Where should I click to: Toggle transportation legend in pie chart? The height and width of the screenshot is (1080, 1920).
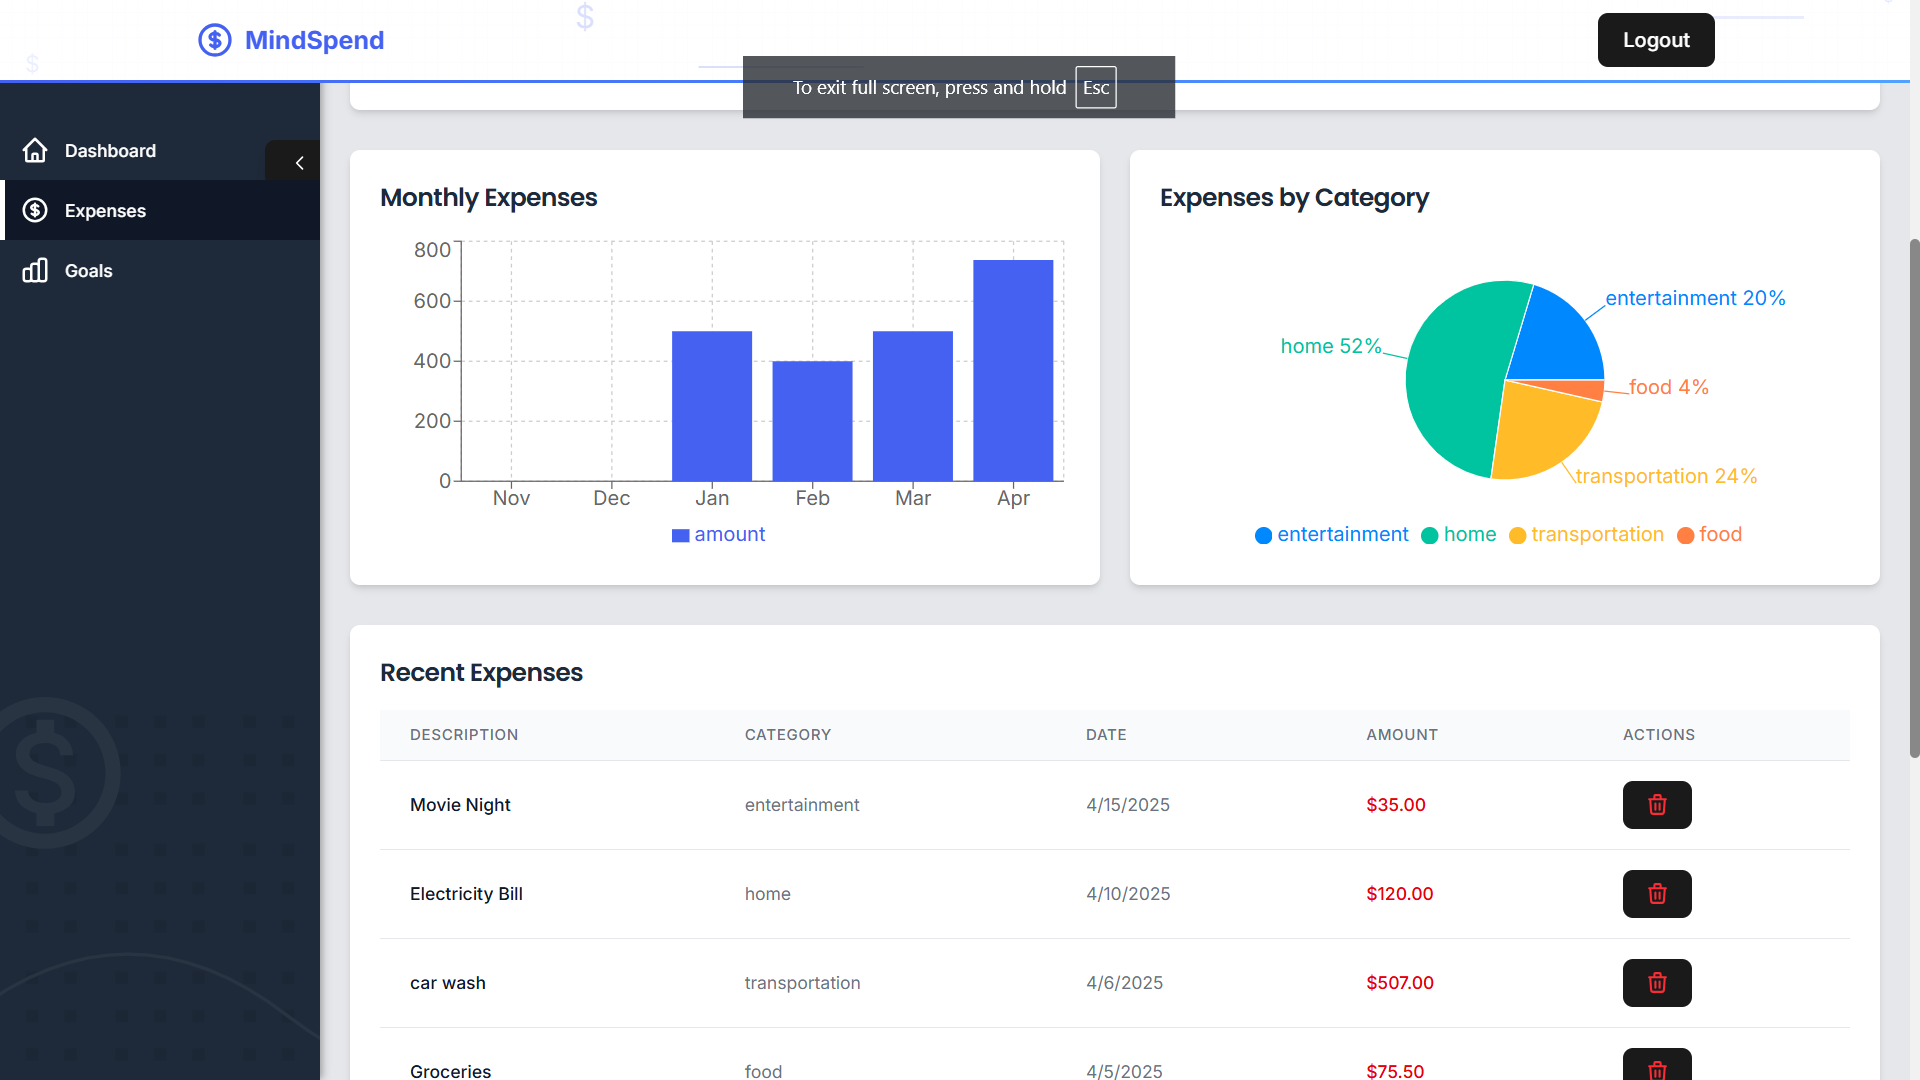point(1586,535)
